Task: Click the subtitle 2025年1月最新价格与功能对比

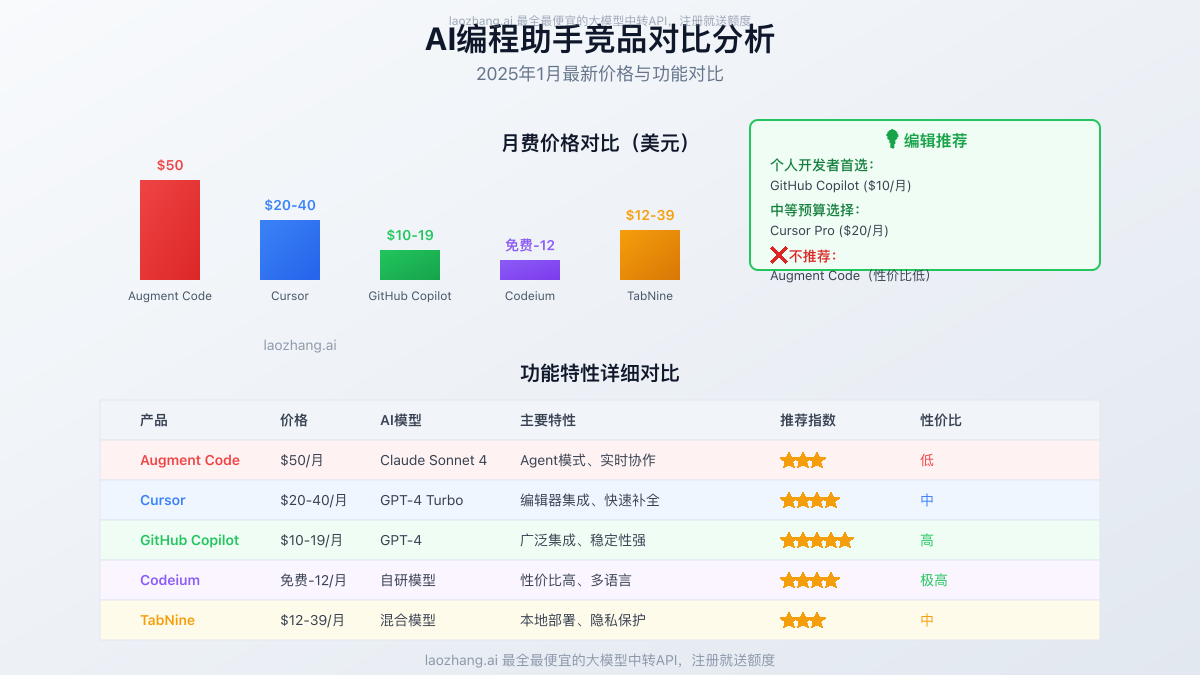Action: coord(600,74)
